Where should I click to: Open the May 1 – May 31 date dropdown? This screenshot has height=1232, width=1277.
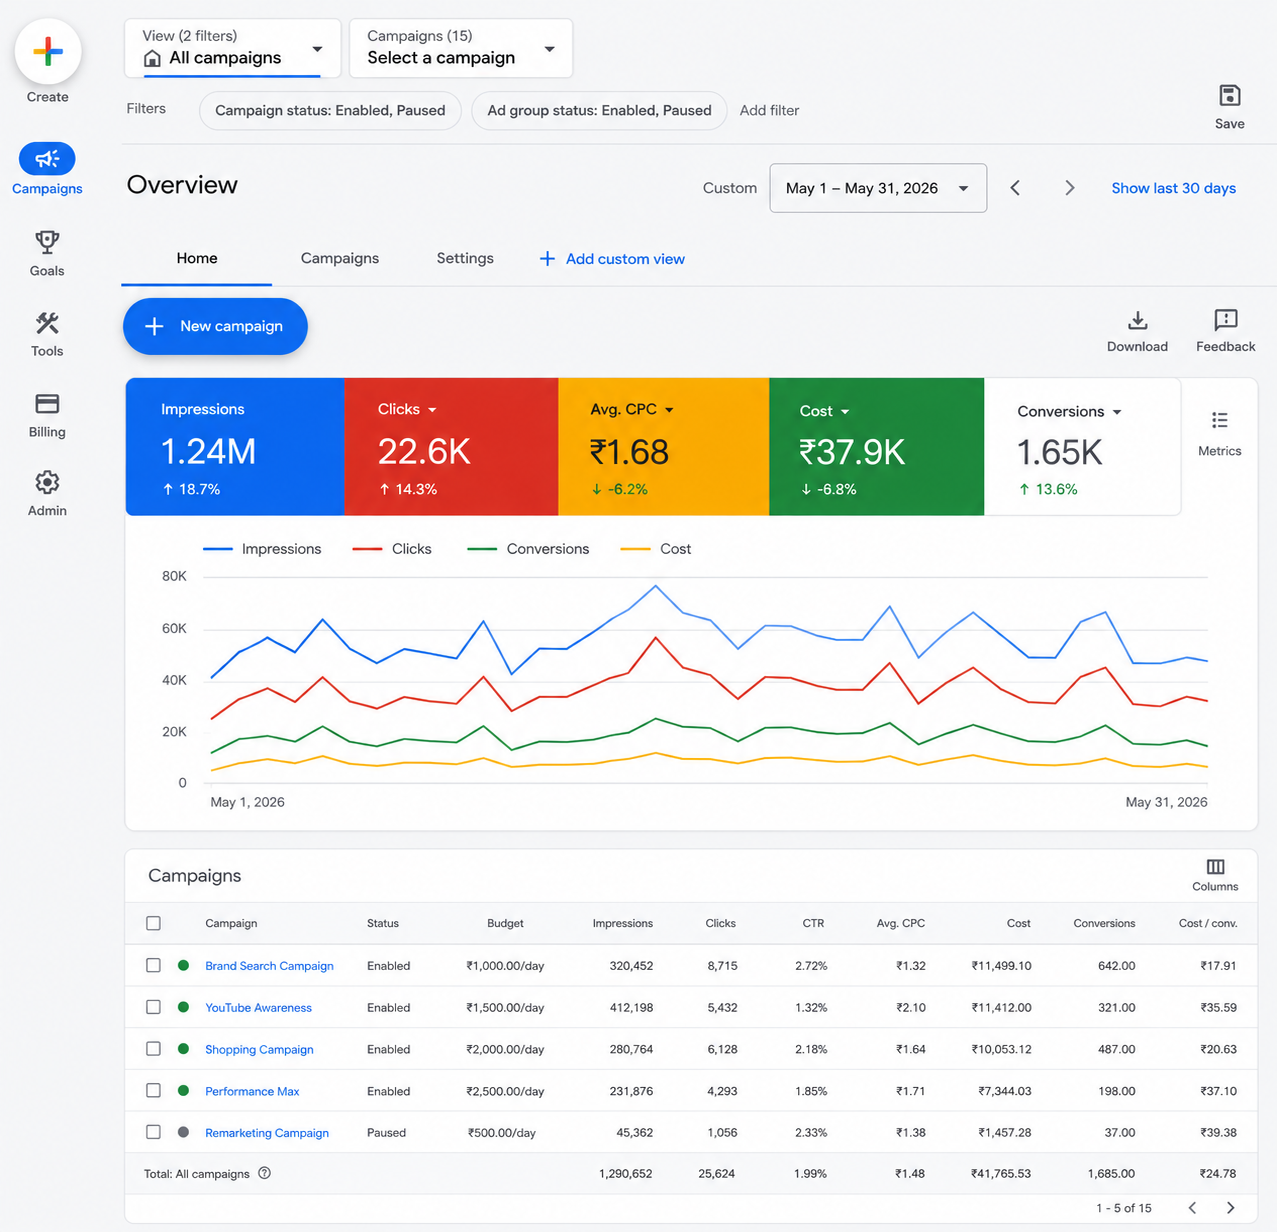click(878, 188)
